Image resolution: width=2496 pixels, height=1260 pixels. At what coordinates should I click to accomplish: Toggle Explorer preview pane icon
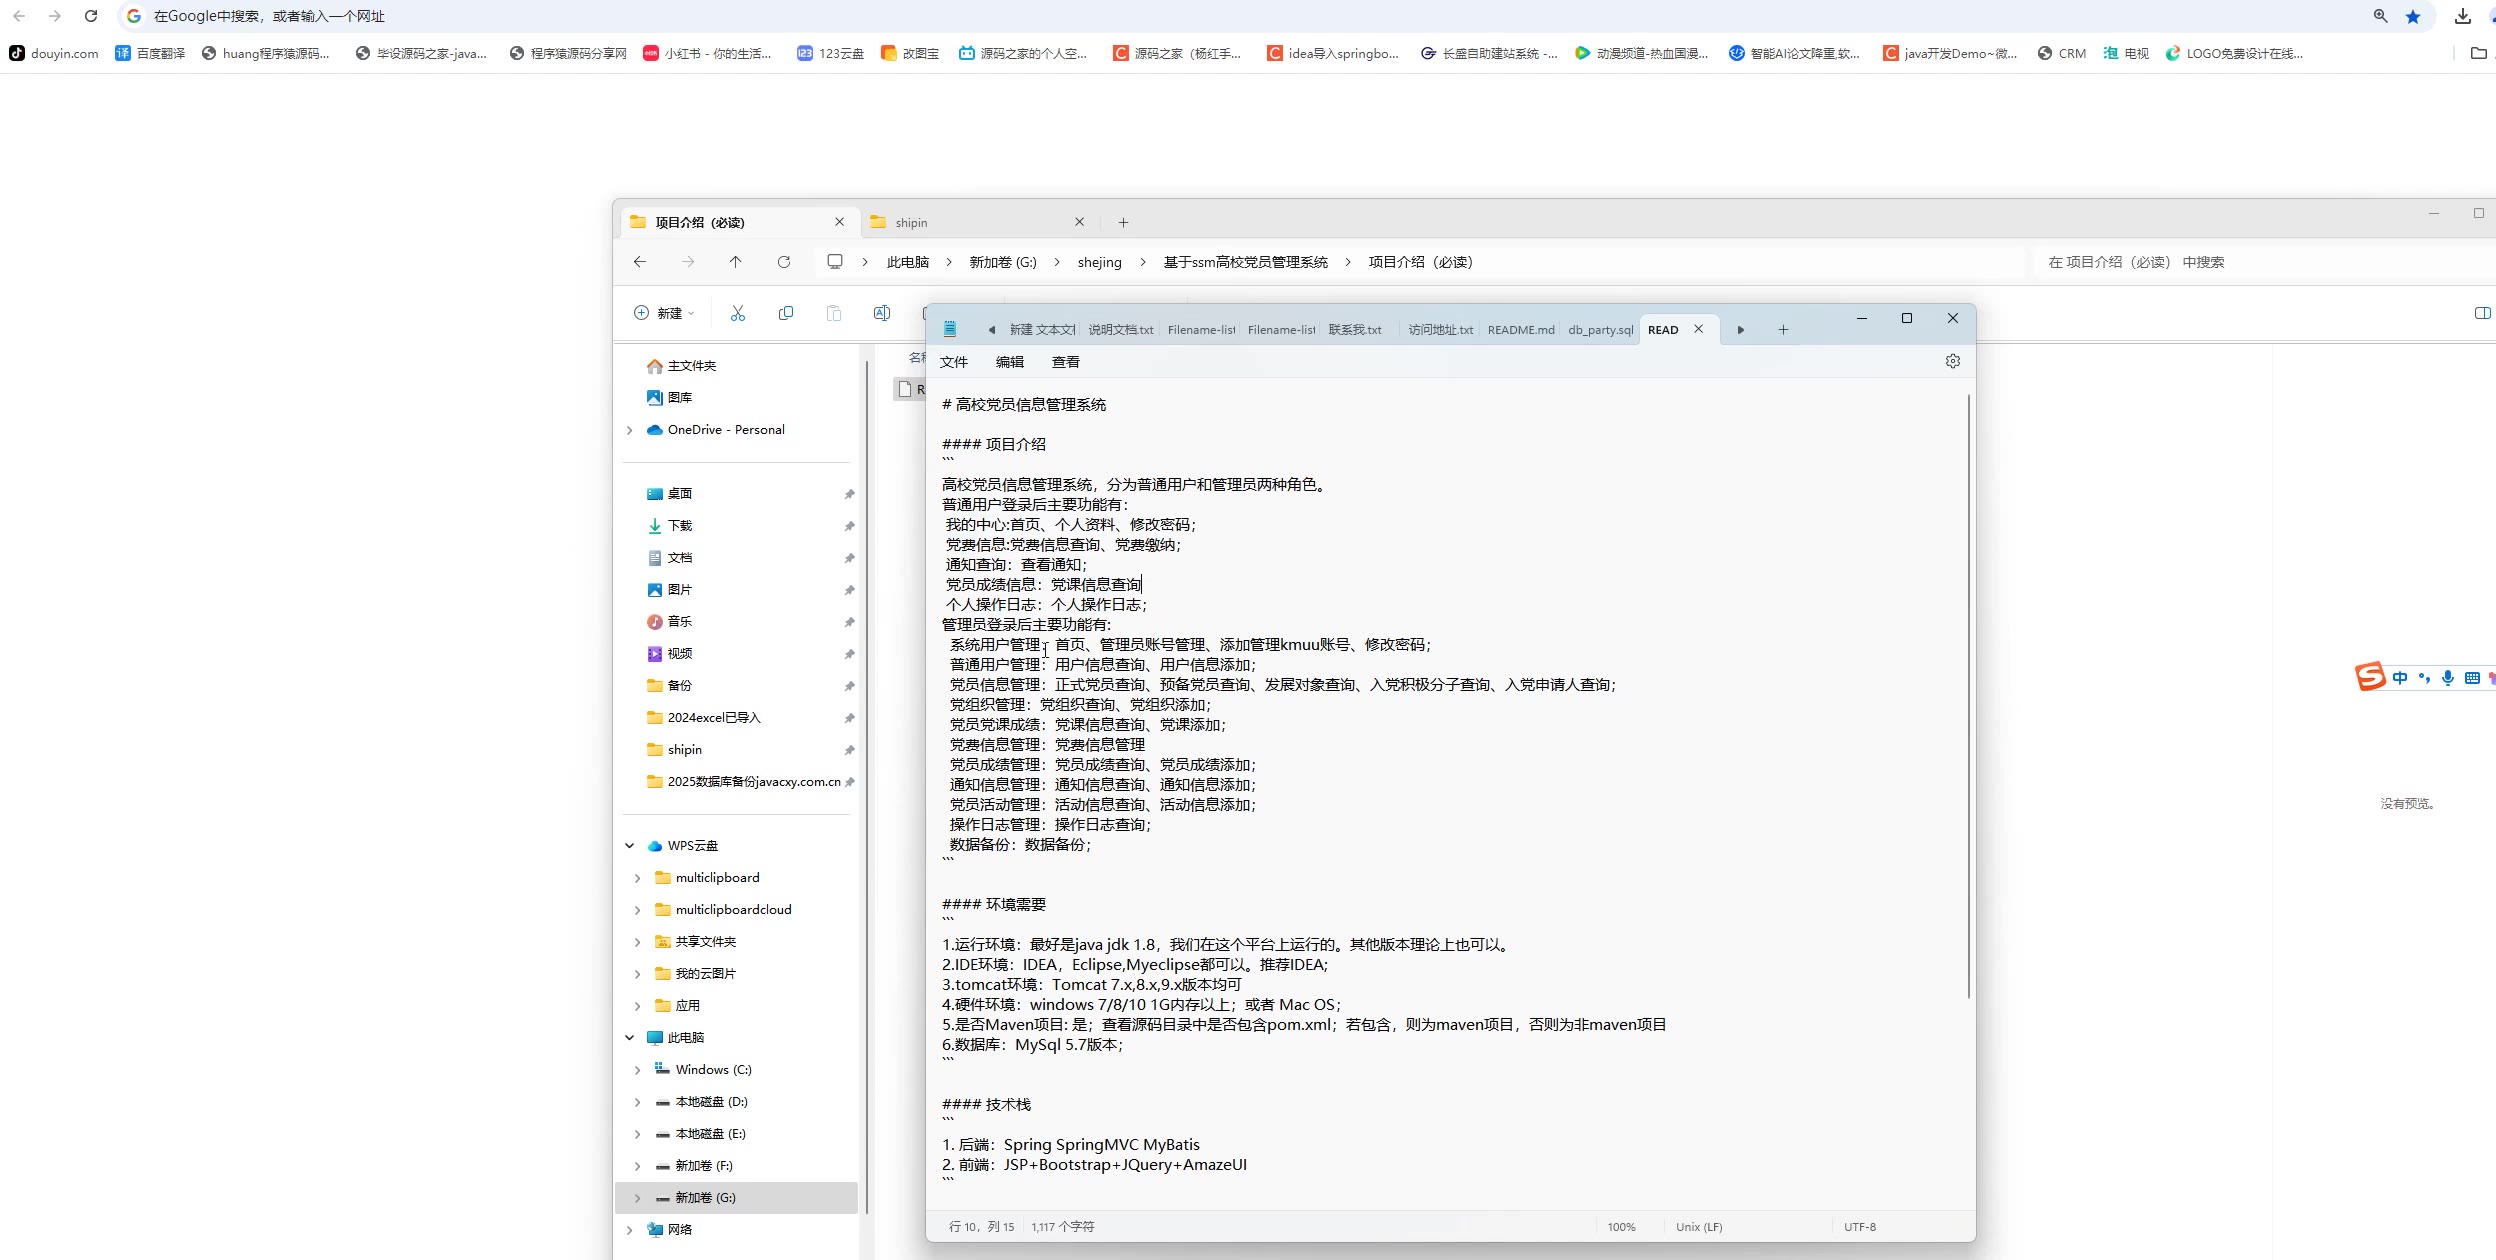click(x=2482, y=313)
